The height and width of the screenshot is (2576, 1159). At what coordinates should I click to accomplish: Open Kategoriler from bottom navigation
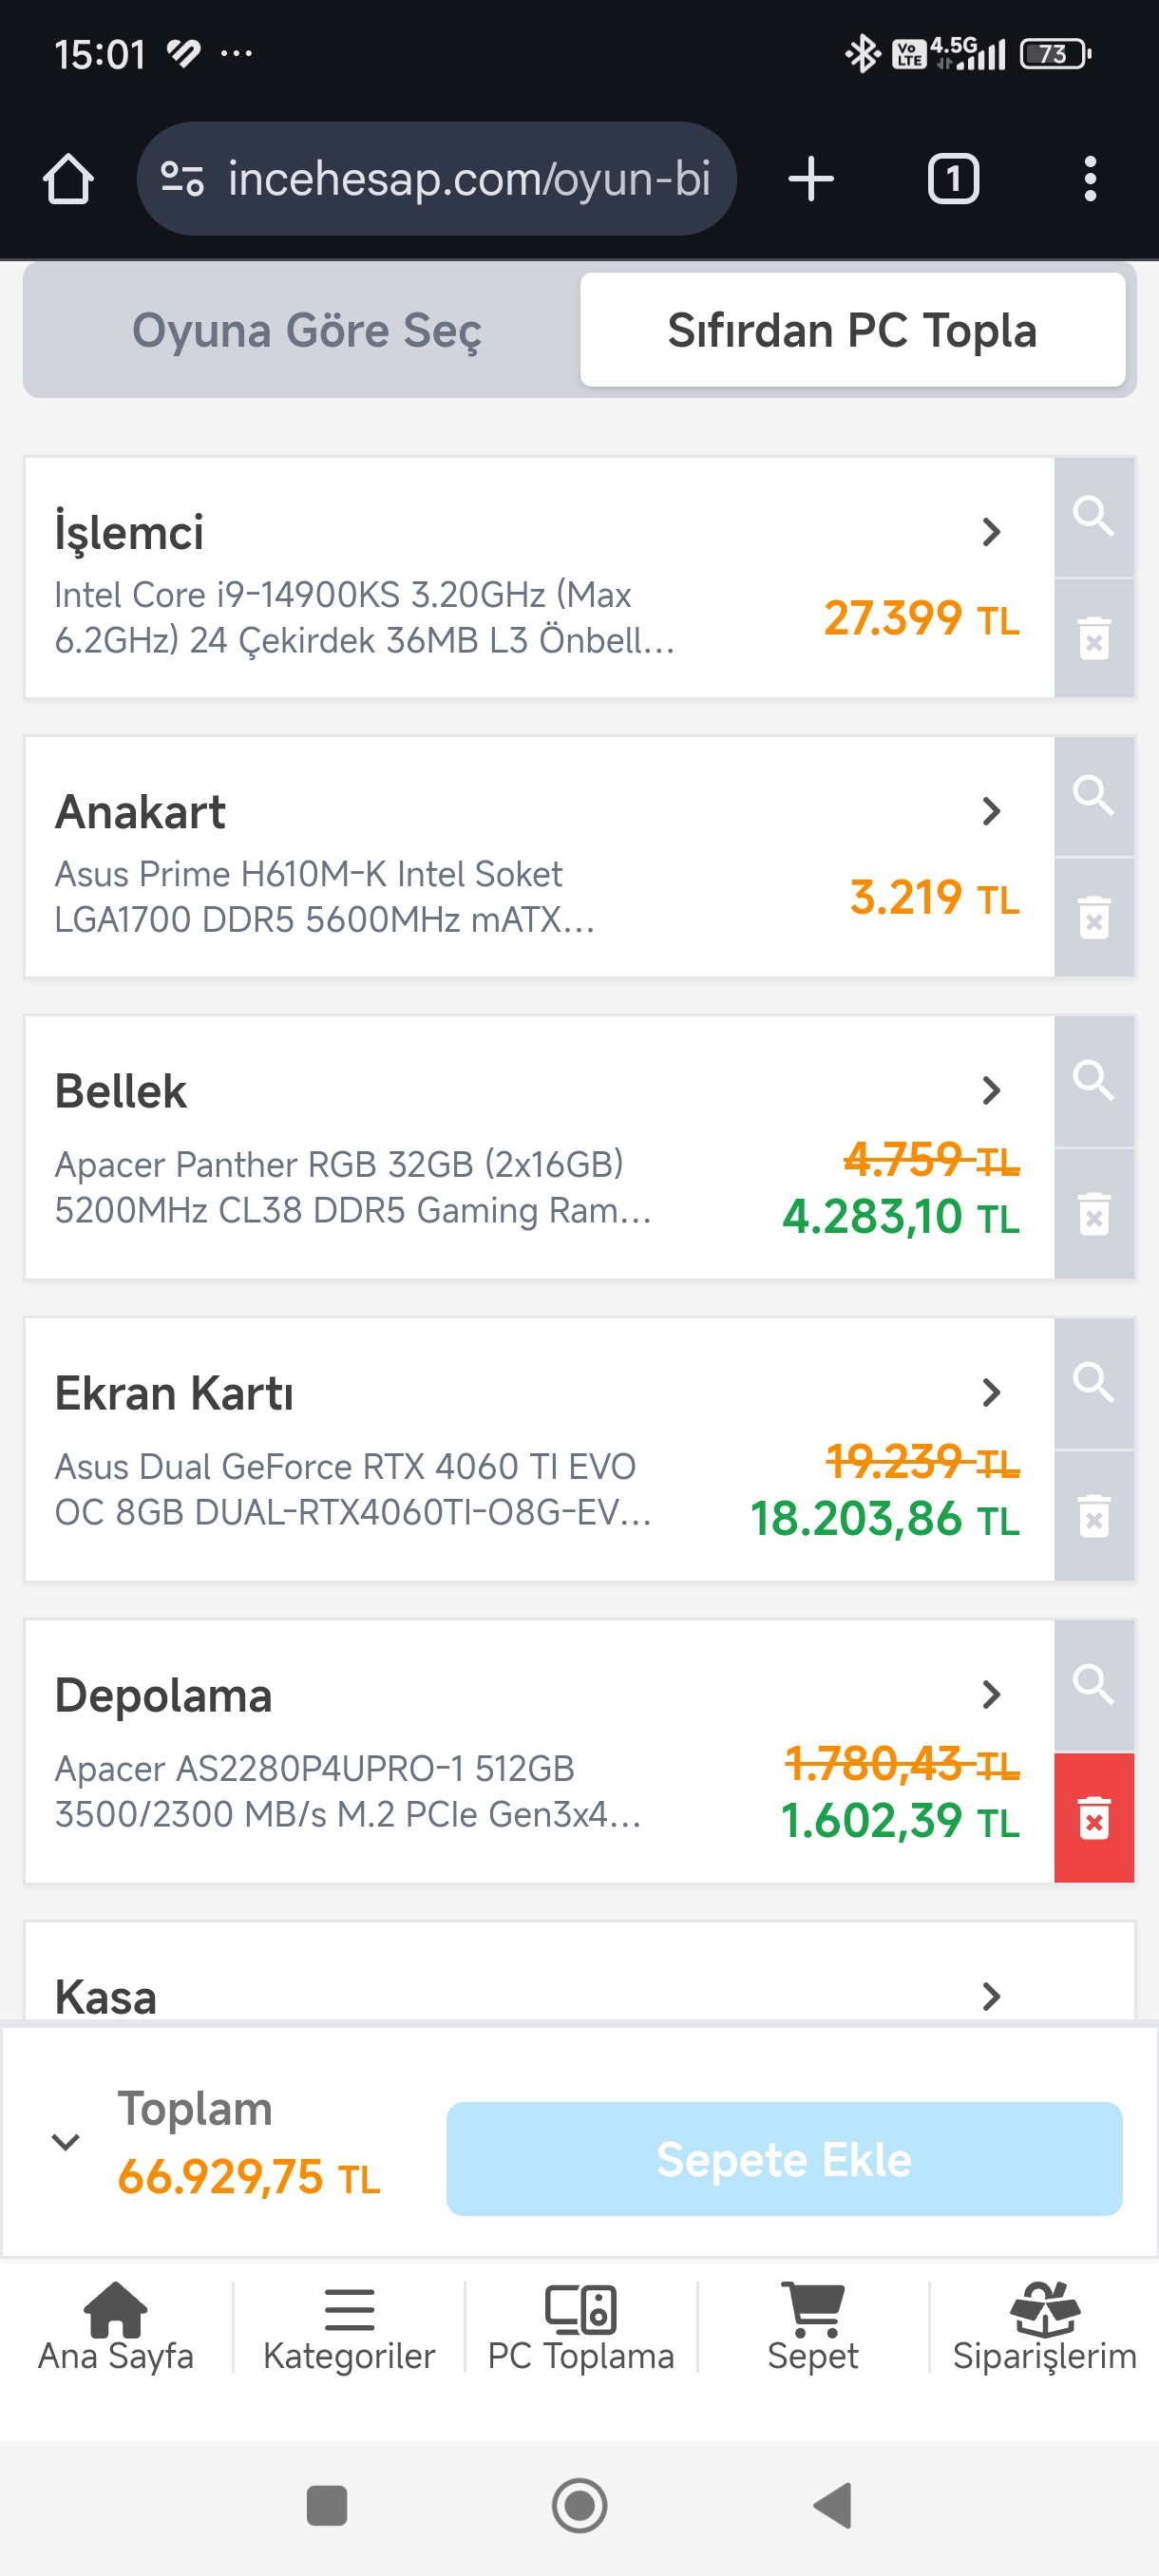click(x=349, y=2326)
